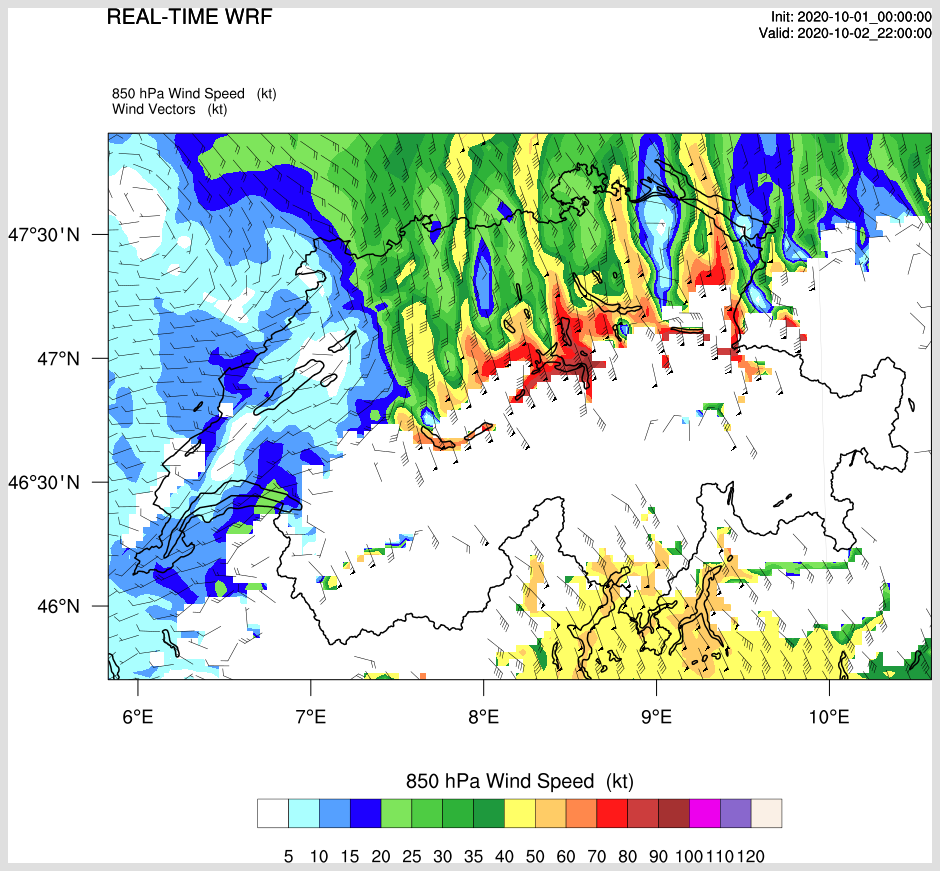Click the bright red 70-80 kt legend swatch
The height and width of the screenshot is (871, 940).
[x=612, y=813]
